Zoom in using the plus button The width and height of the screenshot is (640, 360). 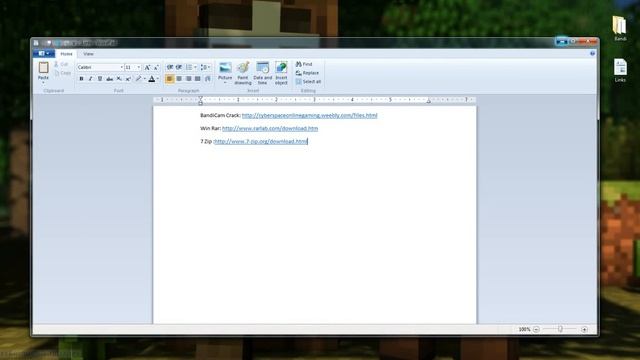[584, 329]
